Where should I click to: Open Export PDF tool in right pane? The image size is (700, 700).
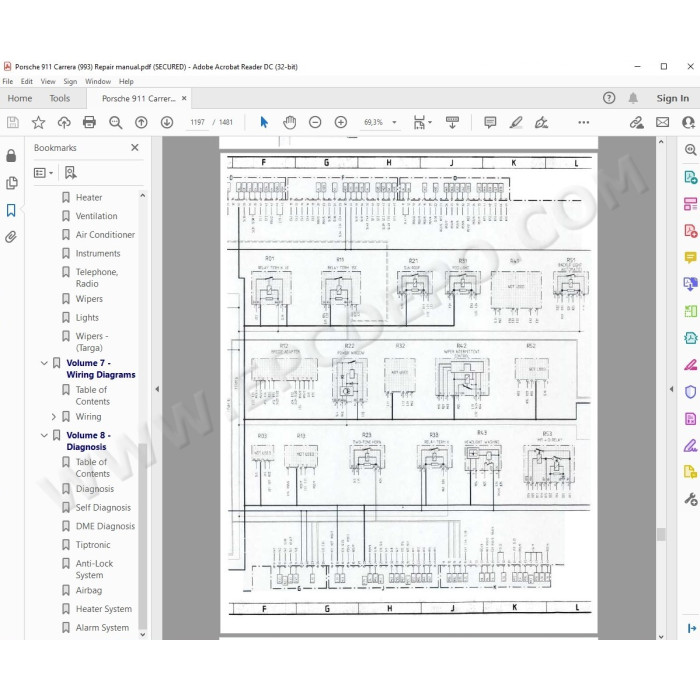[691, 177]
